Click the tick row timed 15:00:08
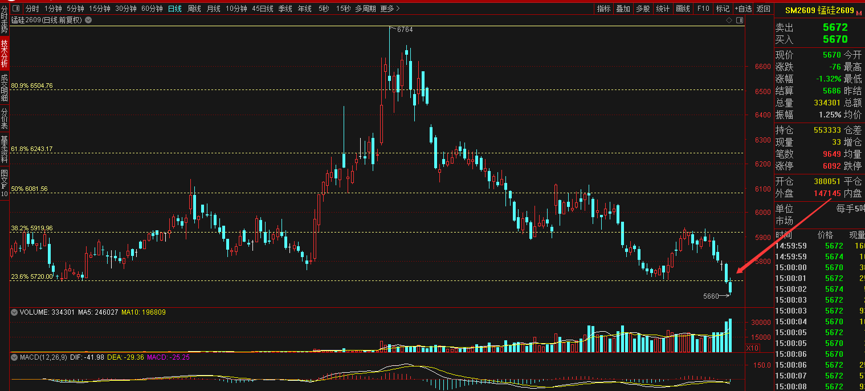This screenshot has width=865, height=391. tap(820, 386)
